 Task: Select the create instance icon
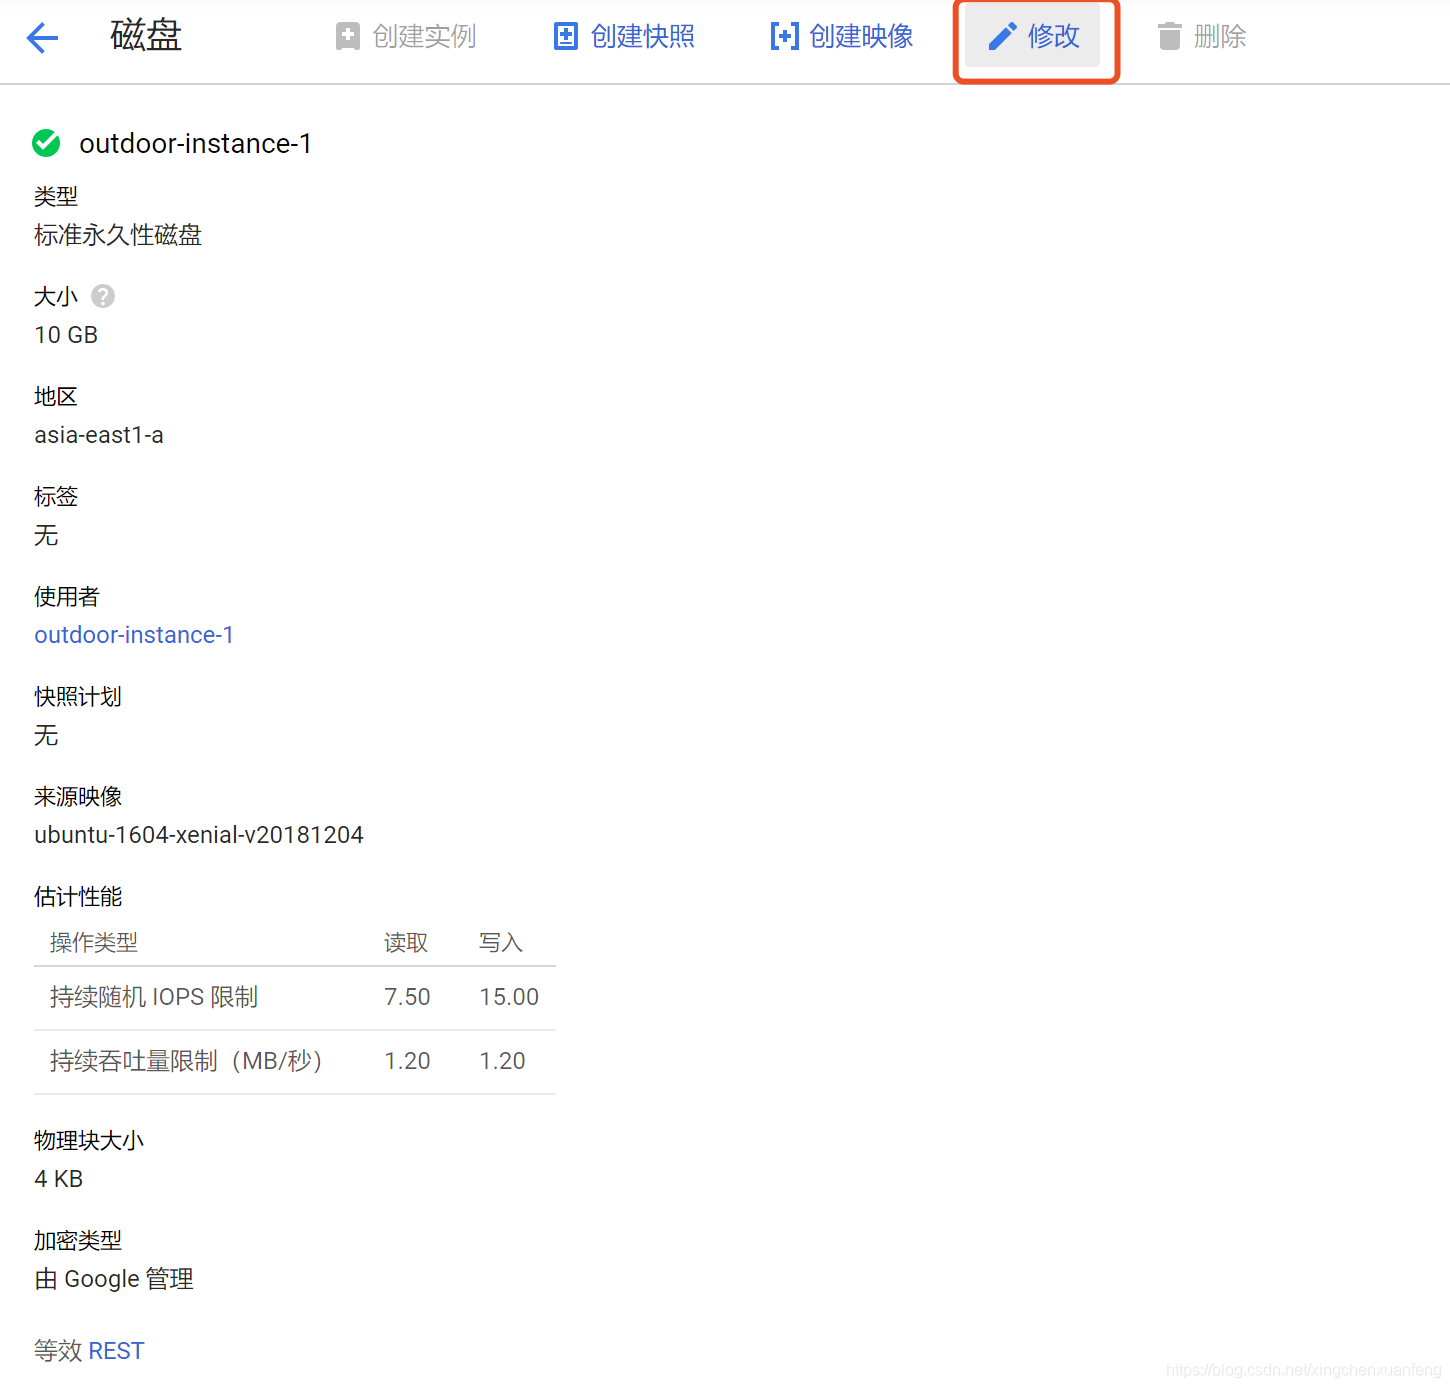coord(347,35)
